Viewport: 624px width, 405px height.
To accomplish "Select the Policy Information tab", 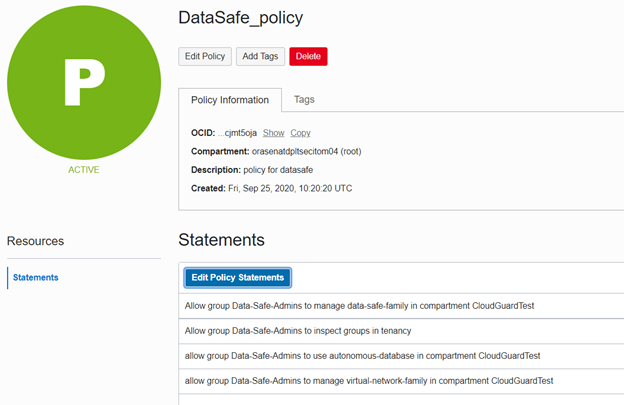I will pyautogui.click(x=230, y=100).
